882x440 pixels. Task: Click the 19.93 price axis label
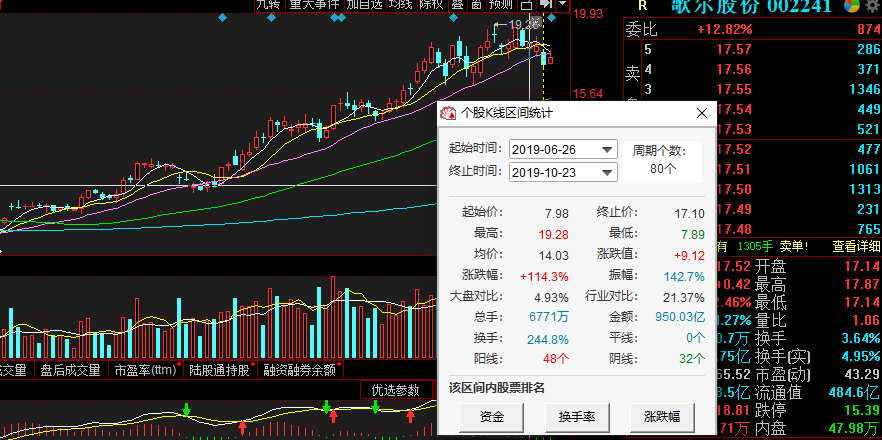coord(587,14)
